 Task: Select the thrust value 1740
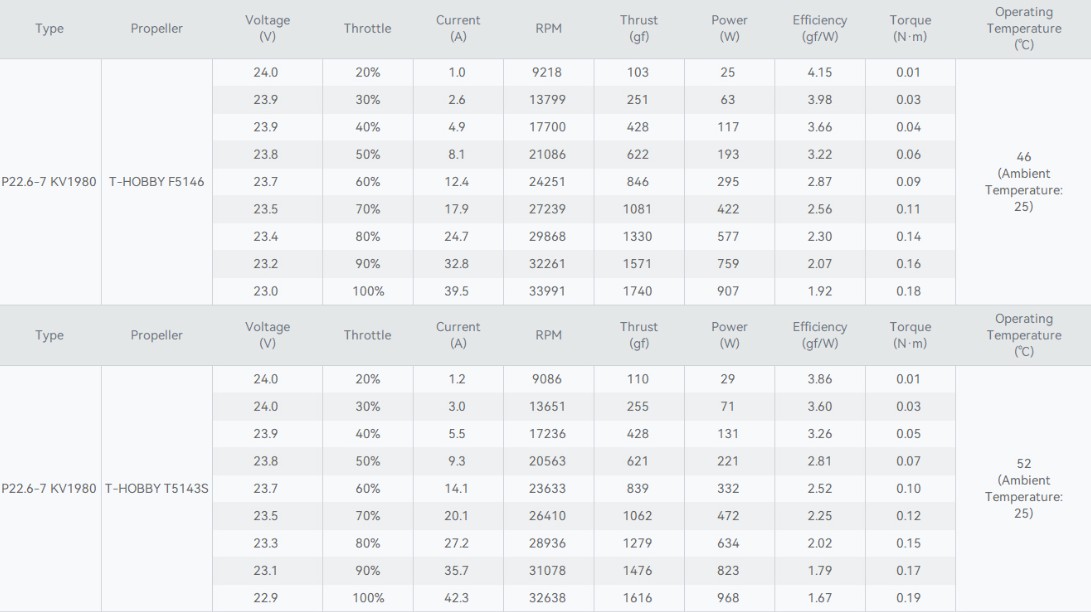(x=638, y=291)
